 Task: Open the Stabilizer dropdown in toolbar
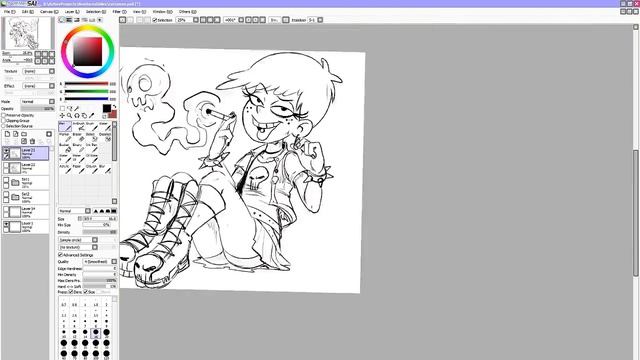point(315,20)
